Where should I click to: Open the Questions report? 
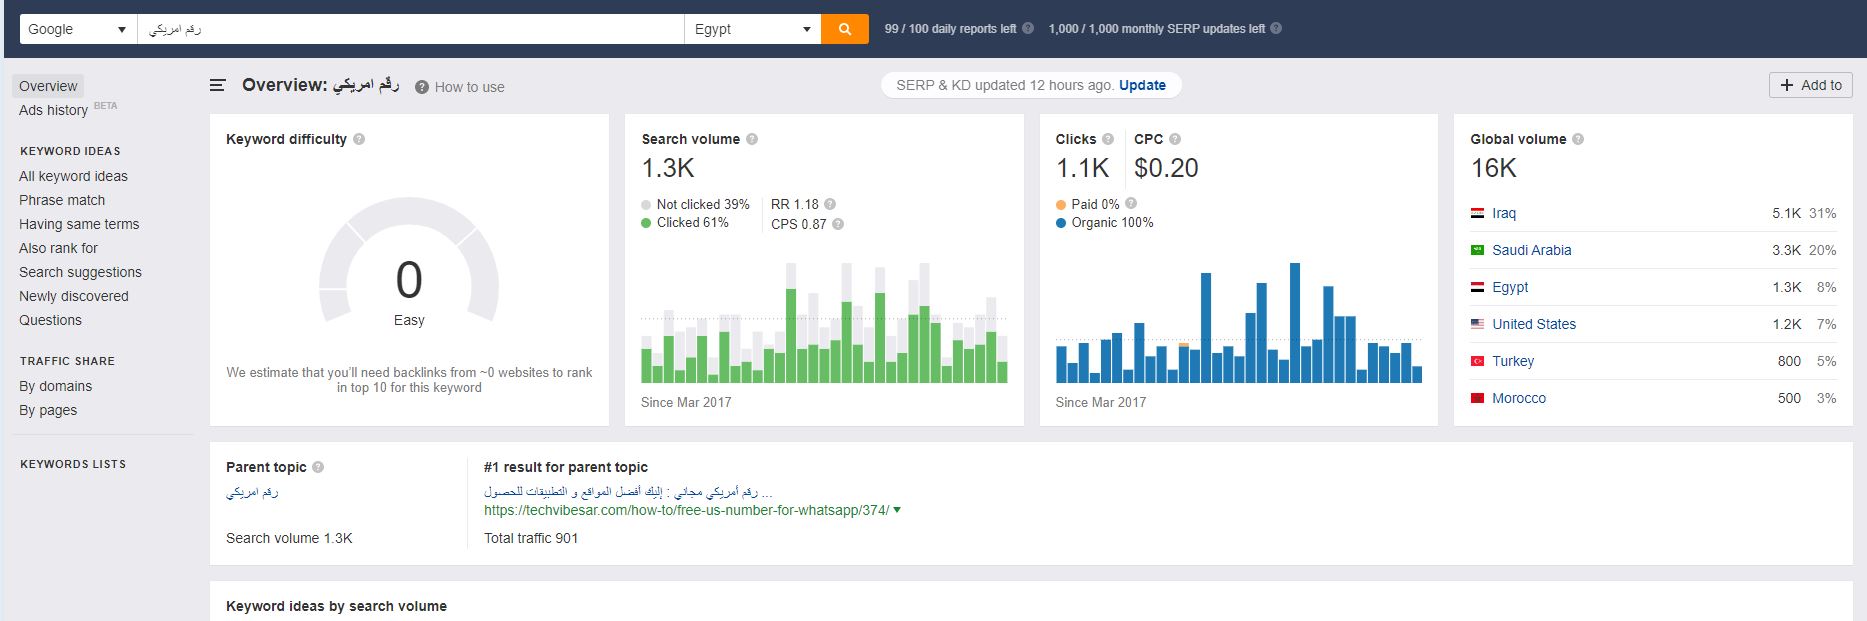[50, 320]
